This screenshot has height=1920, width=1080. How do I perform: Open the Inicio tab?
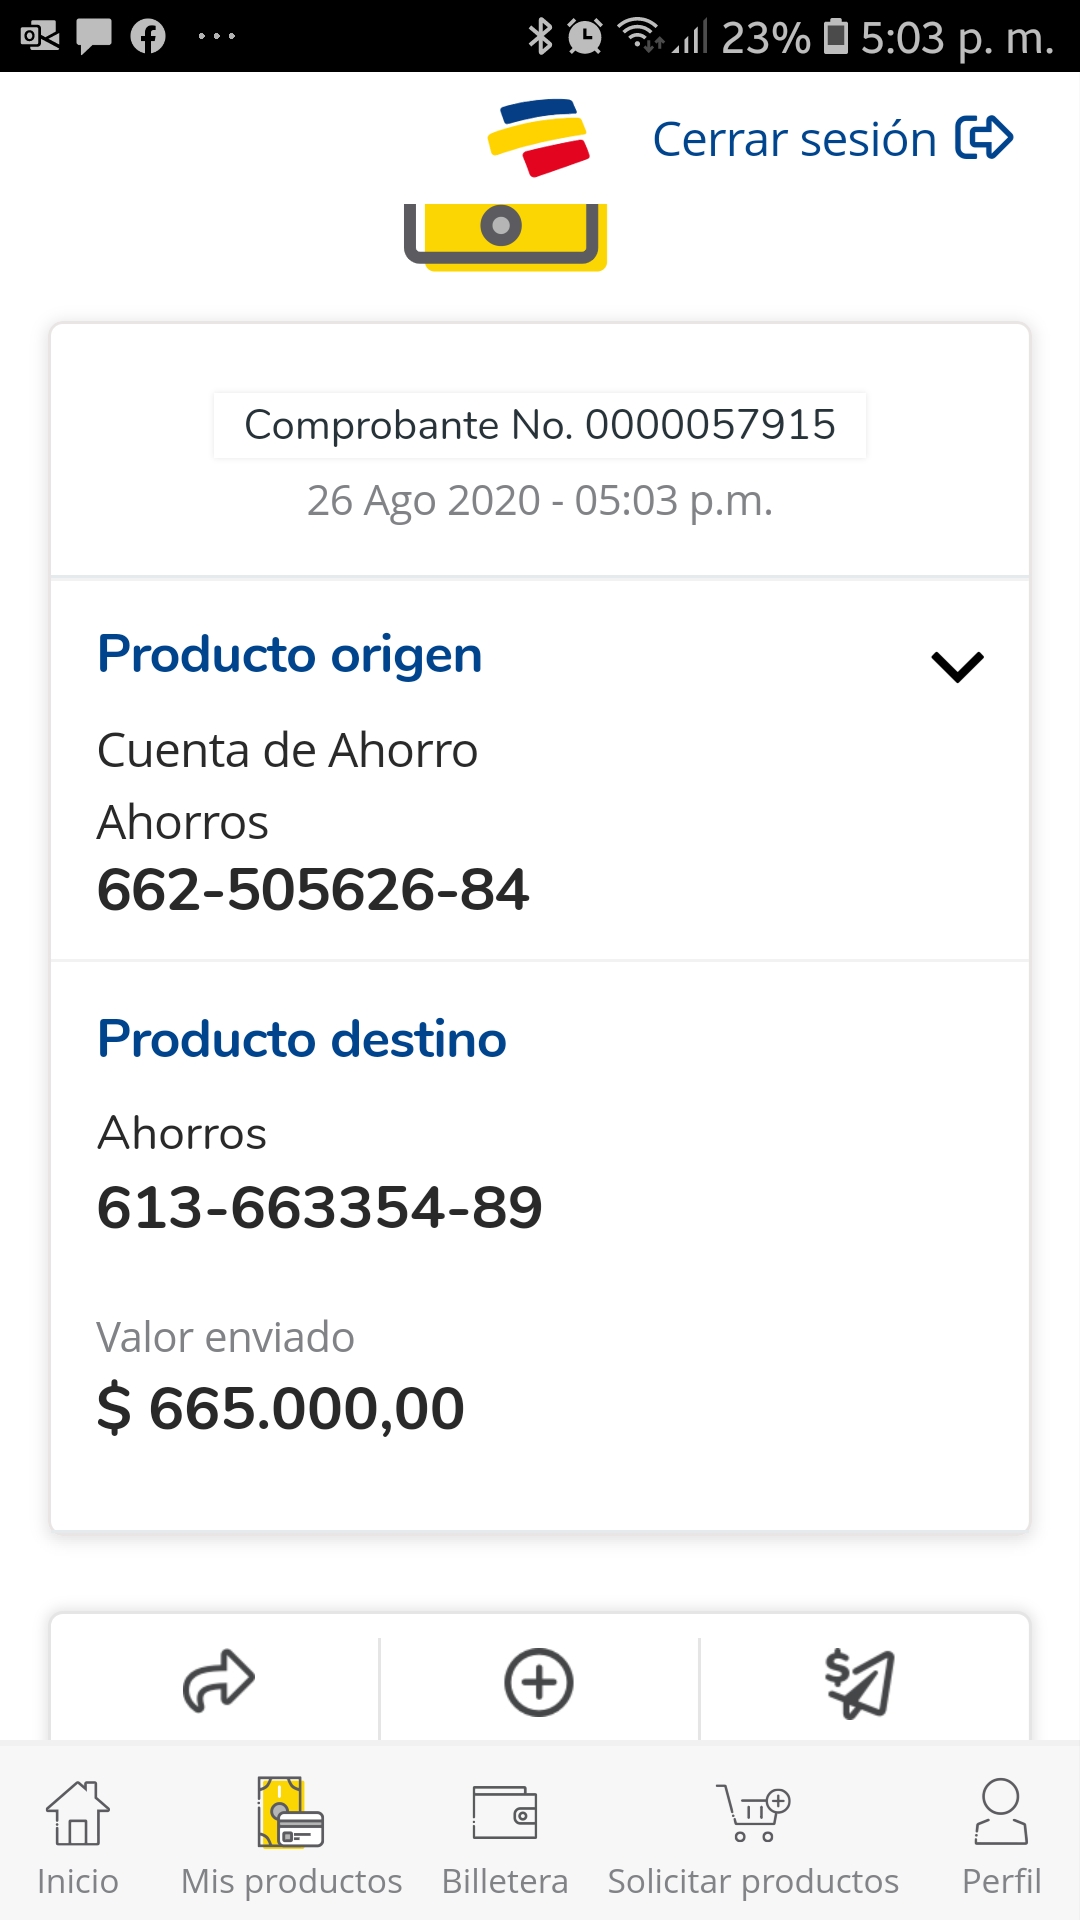(77, 1838)
